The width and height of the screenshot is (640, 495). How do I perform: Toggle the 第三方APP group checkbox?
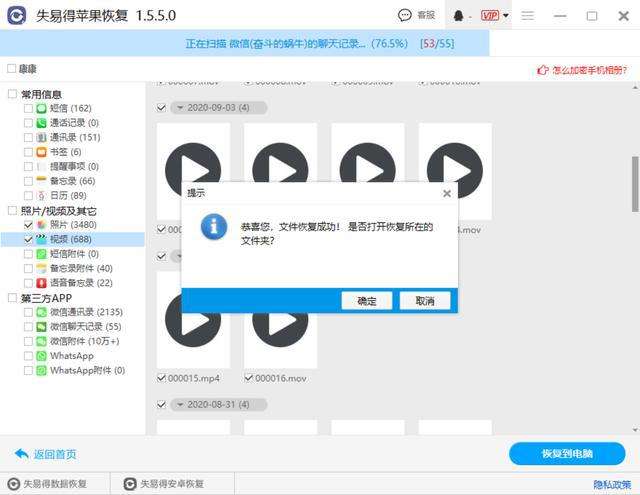(12, 297)
